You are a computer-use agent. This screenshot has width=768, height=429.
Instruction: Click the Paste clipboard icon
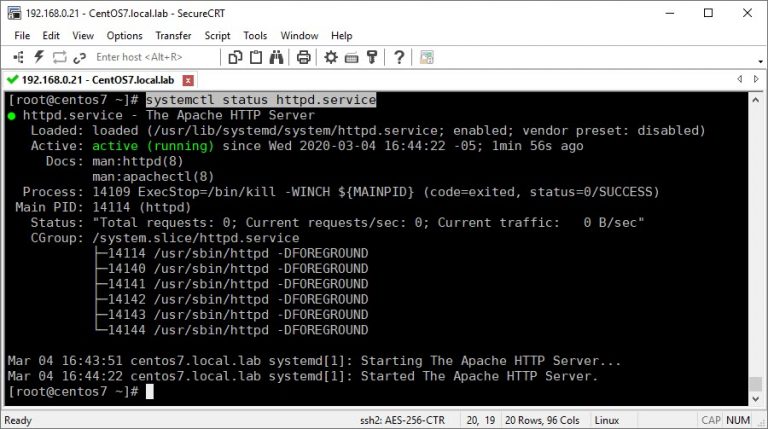[x=256, y=57]
